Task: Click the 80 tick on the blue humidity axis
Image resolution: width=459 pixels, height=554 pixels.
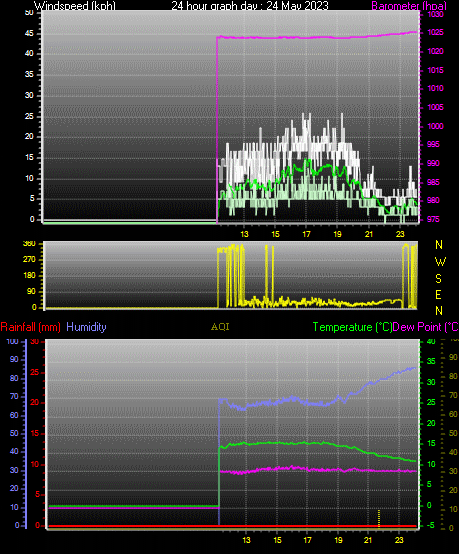Action: 14,378
